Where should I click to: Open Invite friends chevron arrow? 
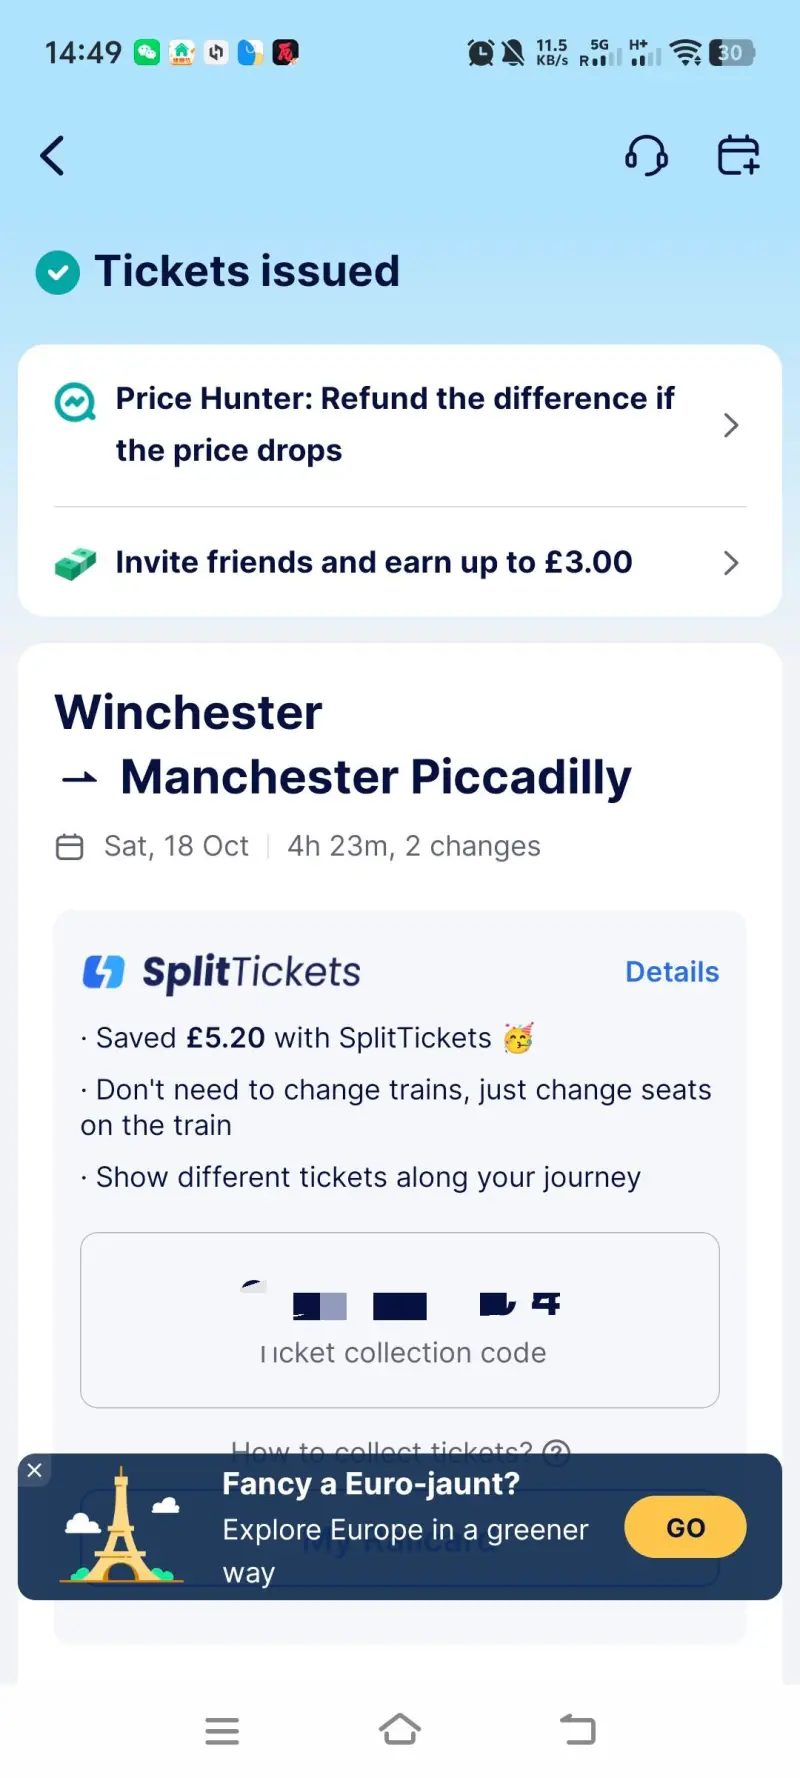pos(731,564)
